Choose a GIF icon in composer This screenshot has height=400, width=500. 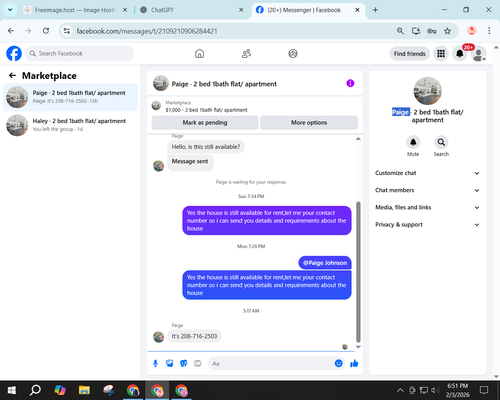pyautogui.click(x=198, y=363)
